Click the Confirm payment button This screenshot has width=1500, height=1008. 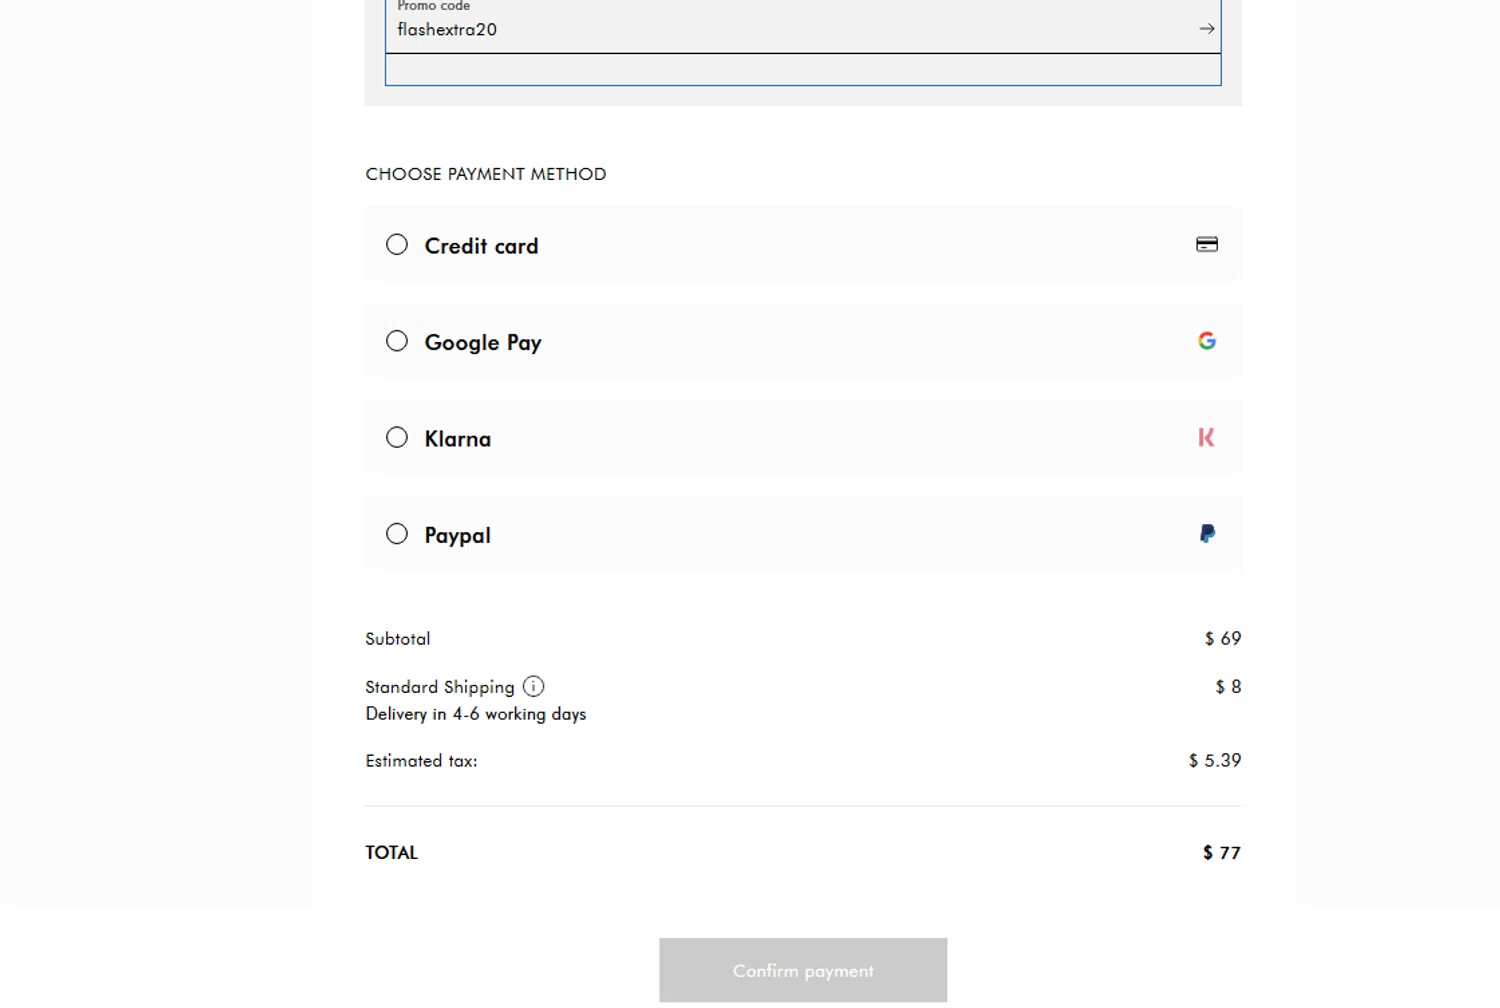(x=803, y=970)
